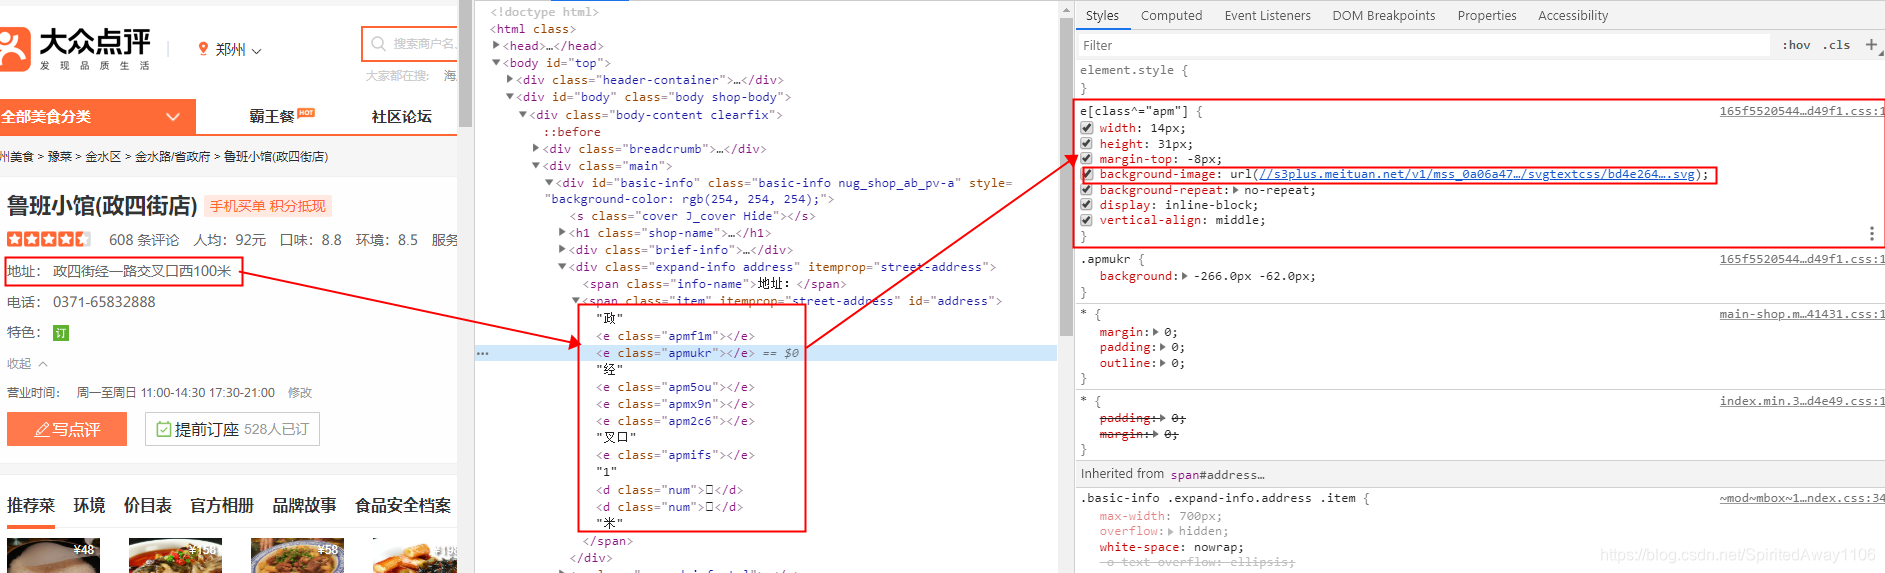Disable the display: inline-block property
This screenshot has width=1885, height=573.
(x=1086, y=205)
